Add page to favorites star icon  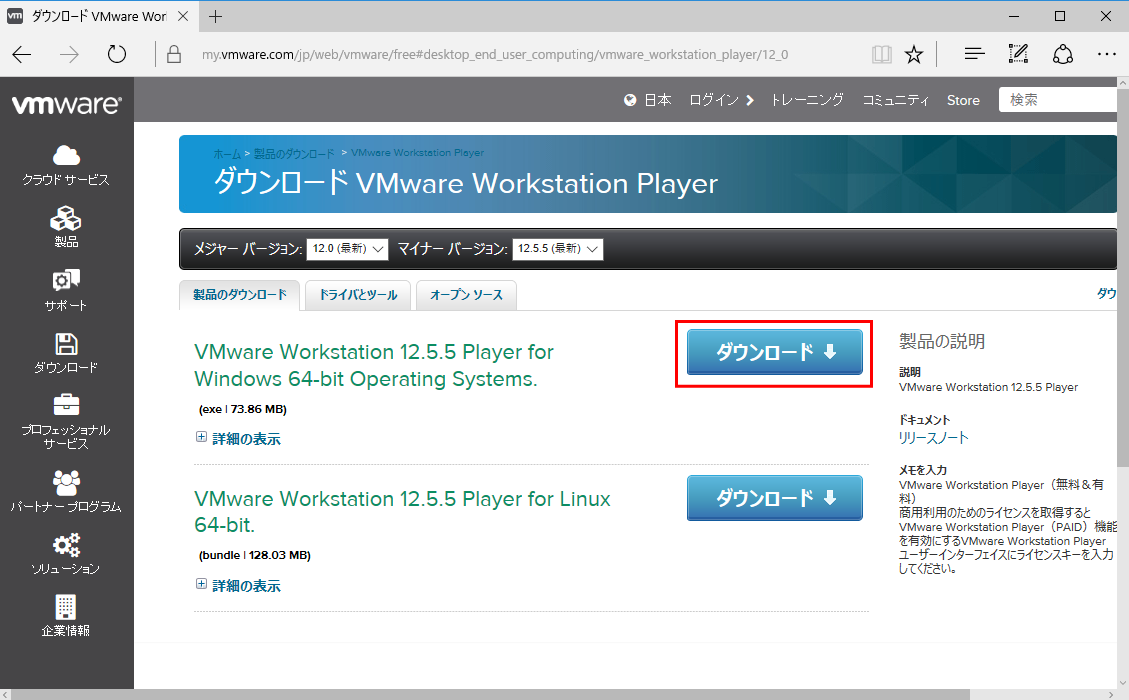914,54
